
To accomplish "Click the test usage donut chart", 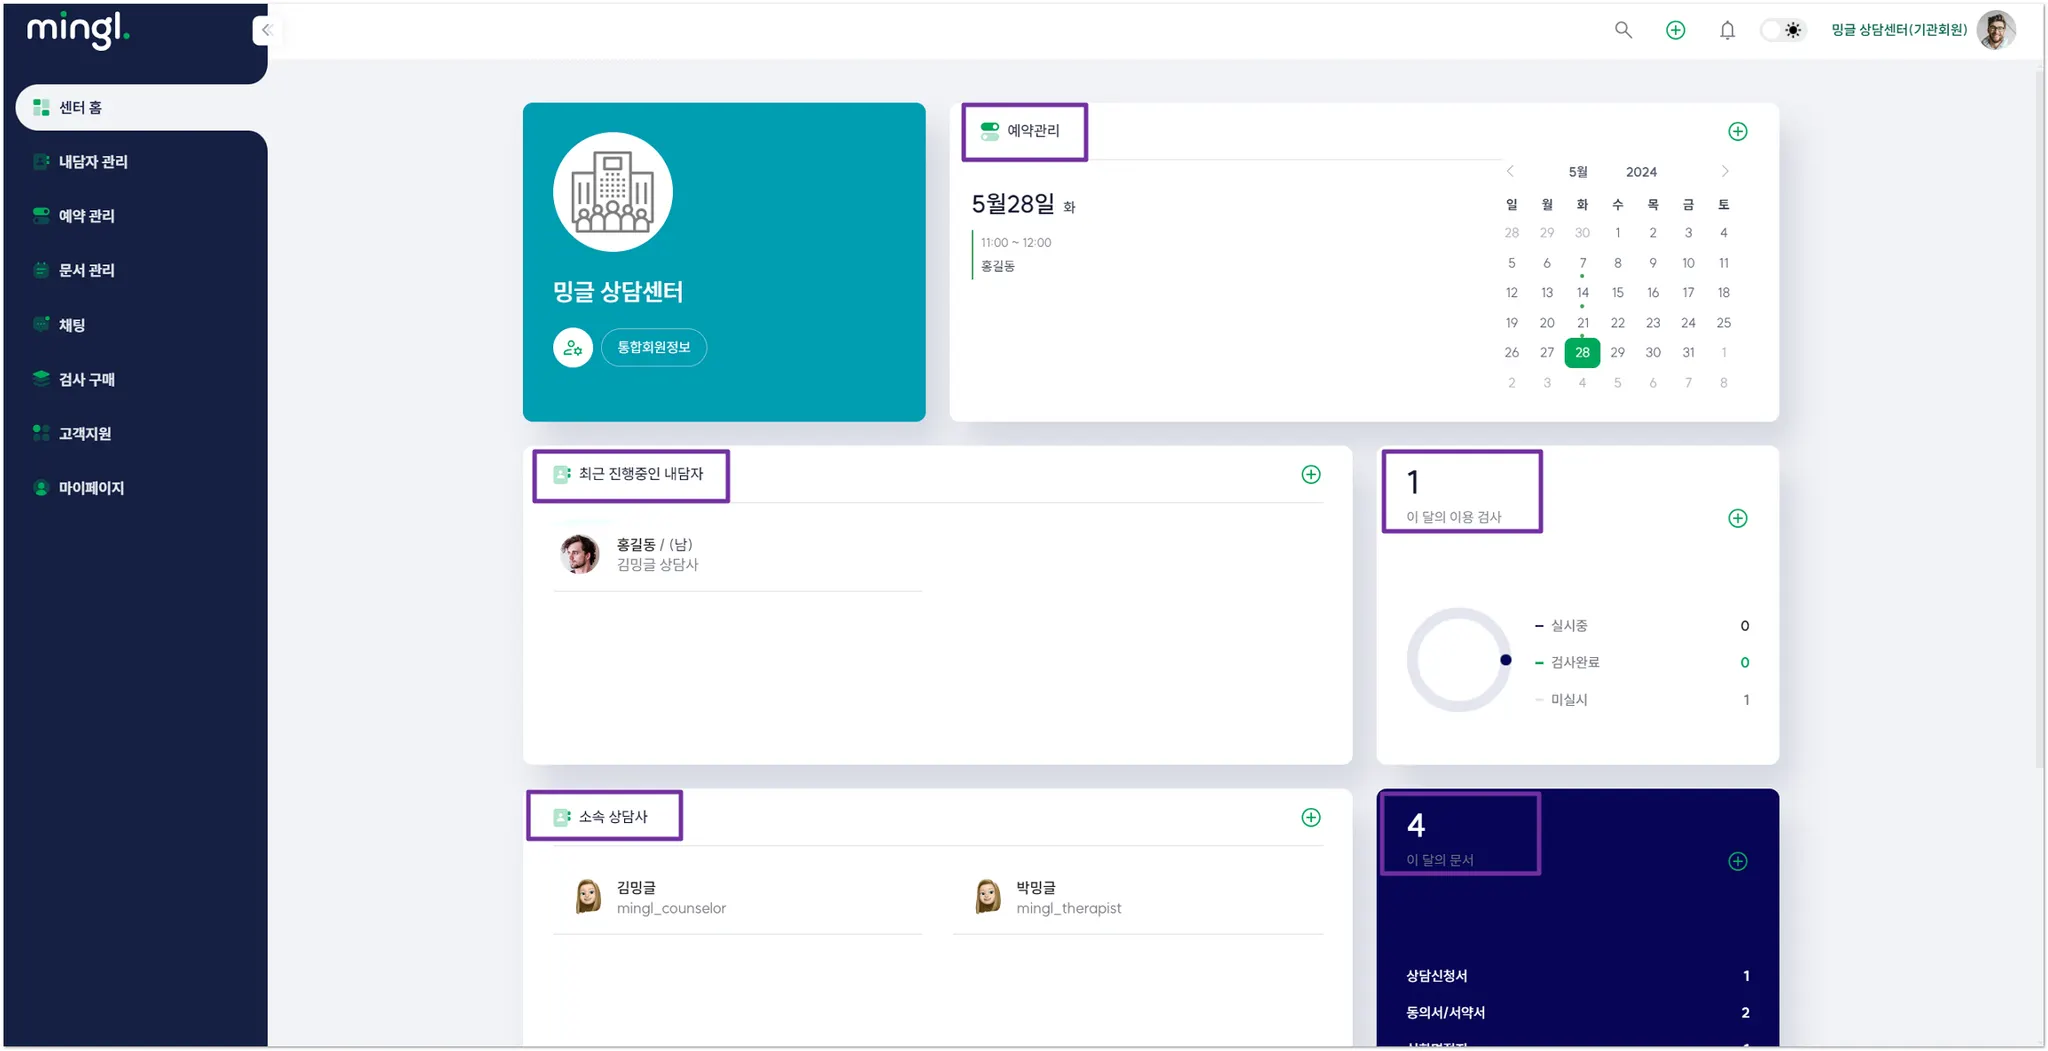I will [1459, 660].
